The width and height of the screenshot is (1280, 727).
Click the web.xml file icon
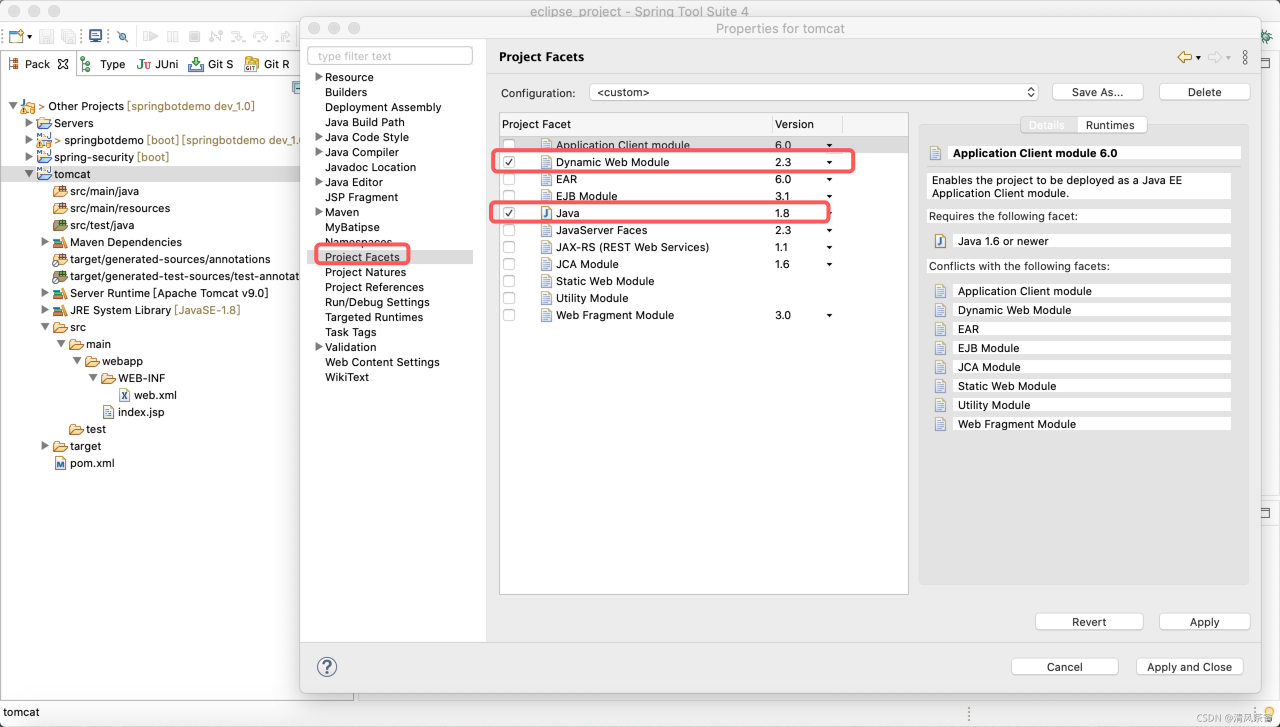[x=125, y=395]
